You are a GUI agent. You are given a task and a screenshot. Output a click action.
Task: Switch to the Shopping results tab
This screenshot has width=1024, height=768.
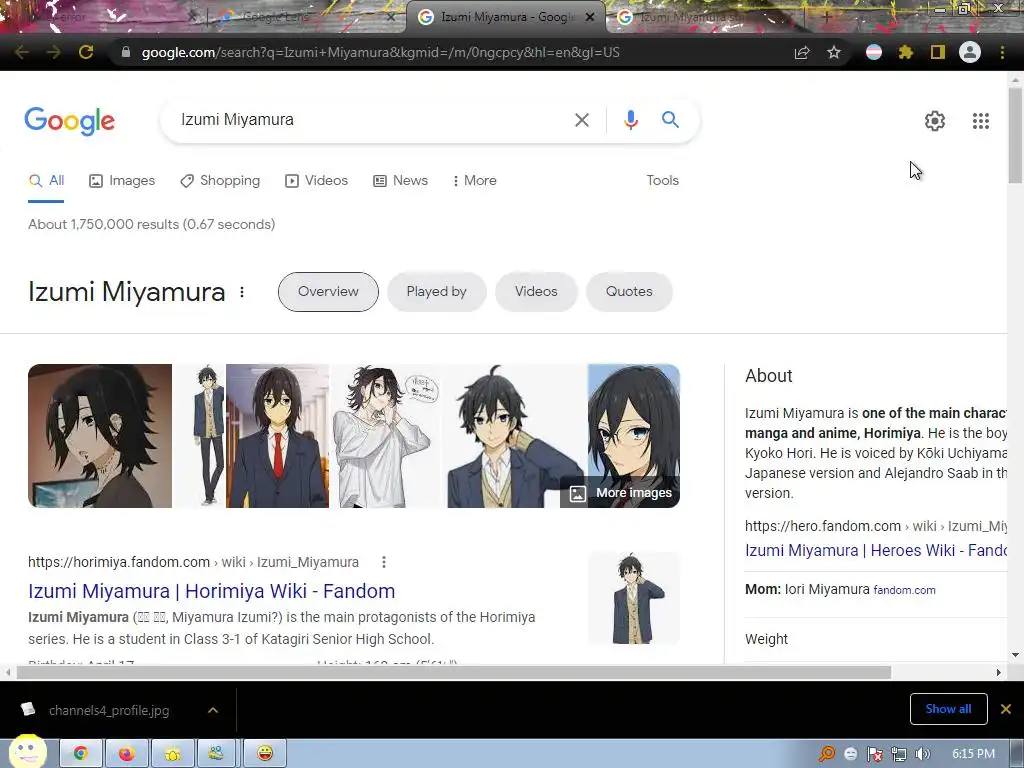[x=220, y=180]
